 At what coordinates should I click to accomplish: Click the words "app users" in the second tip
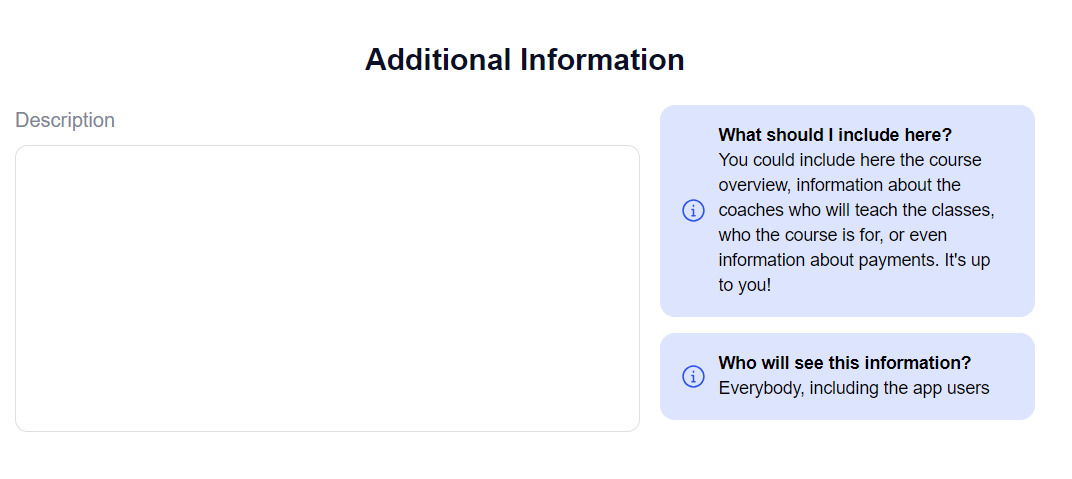(951, 388)
